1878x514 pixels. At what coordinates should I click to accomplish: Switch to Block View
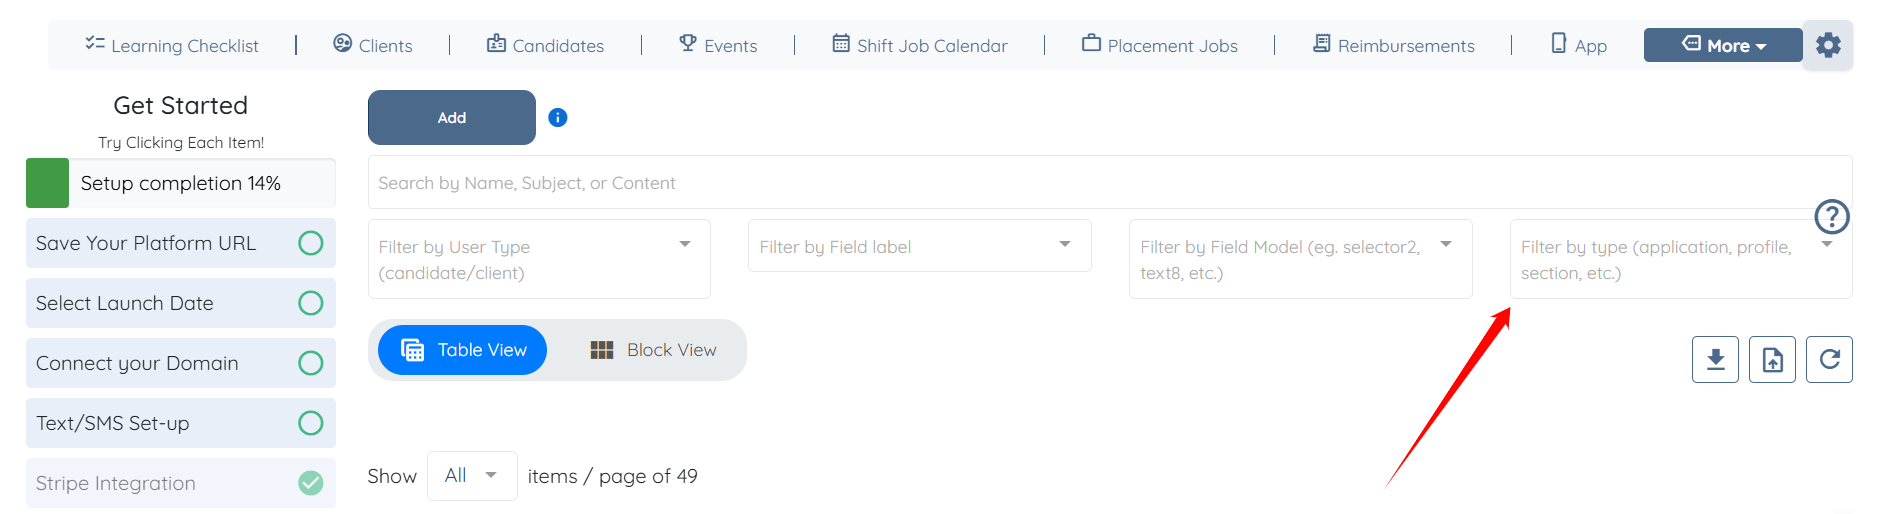pos(653,350)
